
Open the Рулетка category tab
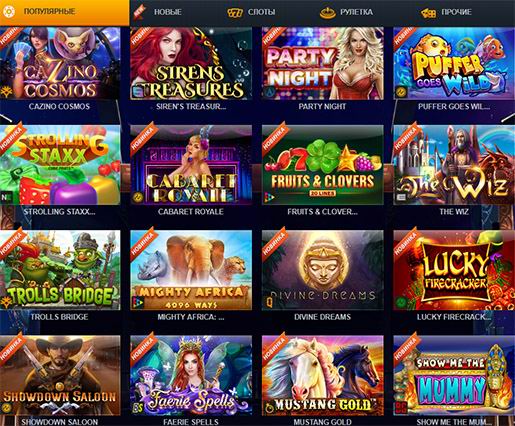(356, 12)
